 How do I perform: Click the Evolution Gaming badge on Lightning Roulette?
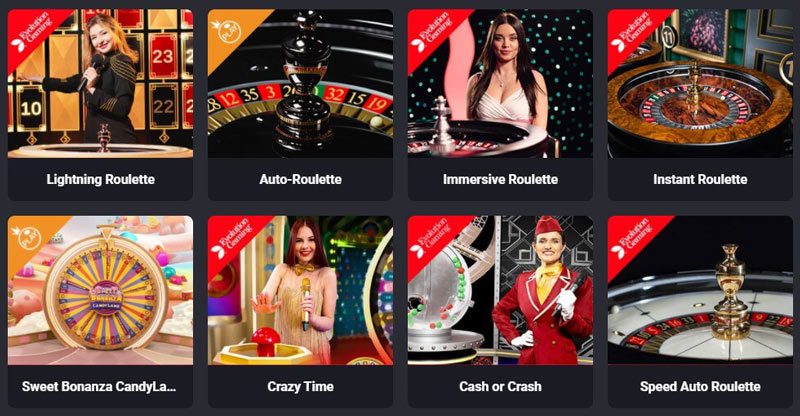32,34
